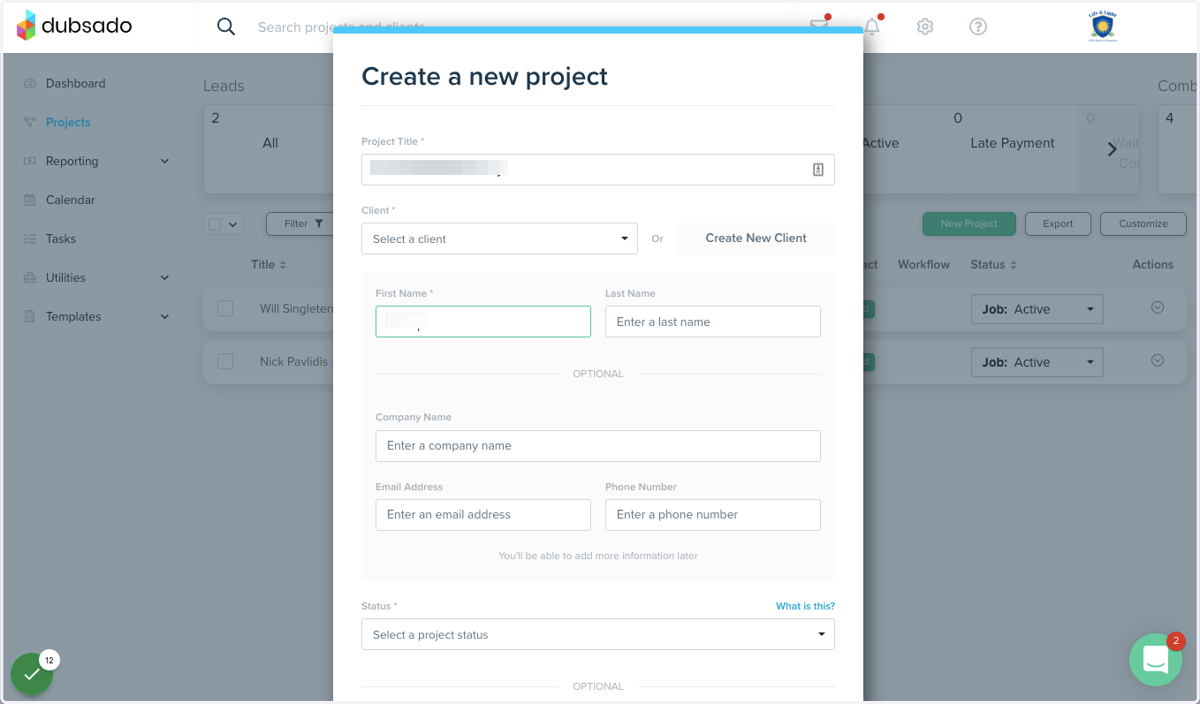Viewport: 1200px width, 704px height.
Task: Open the Reporting menu item
Action: point(72,161)
